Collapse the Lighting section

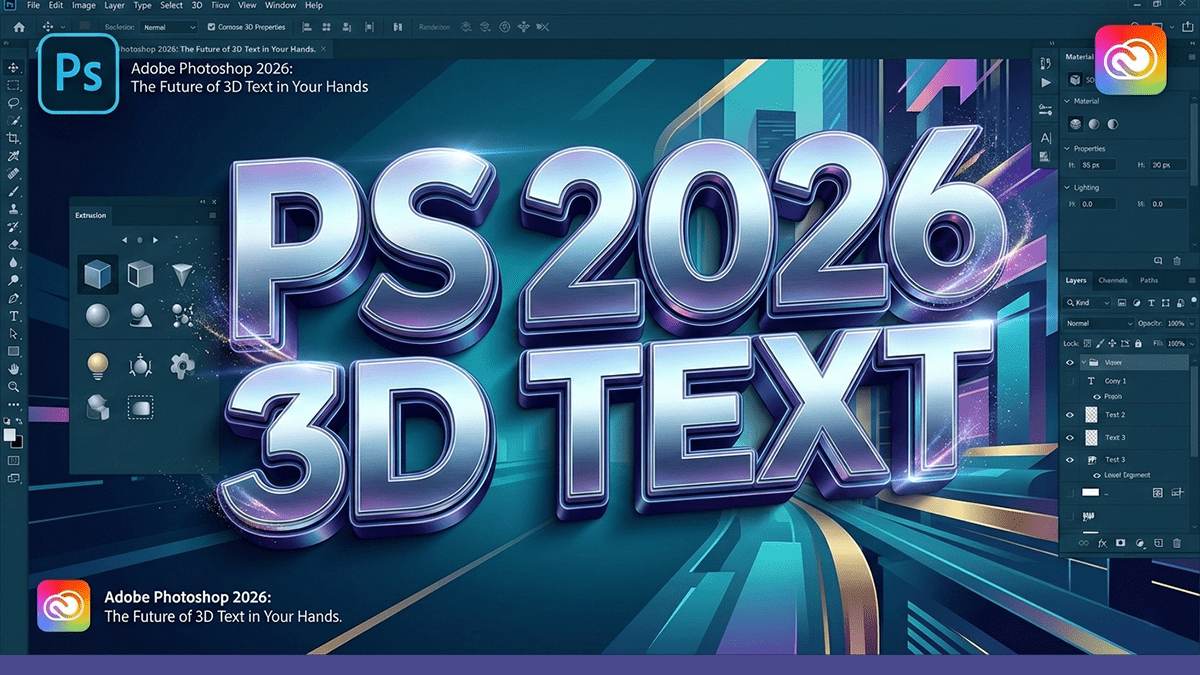(1067, 188)
